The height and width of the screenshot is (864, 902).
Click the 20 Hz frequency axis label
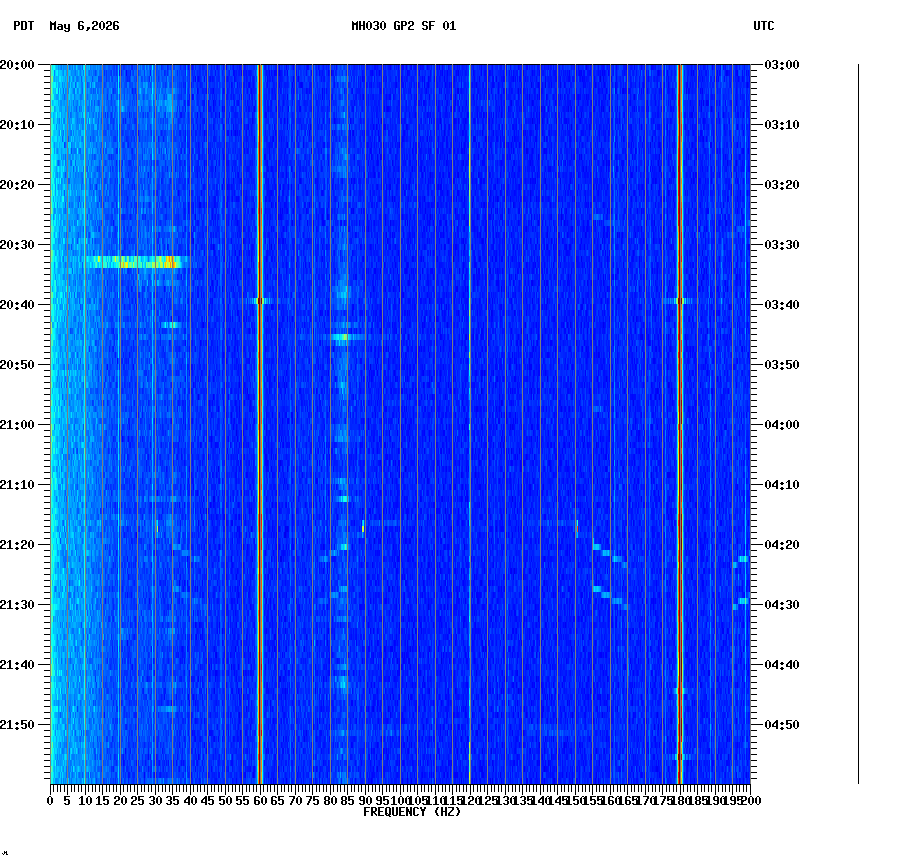[x=120, y=800]
